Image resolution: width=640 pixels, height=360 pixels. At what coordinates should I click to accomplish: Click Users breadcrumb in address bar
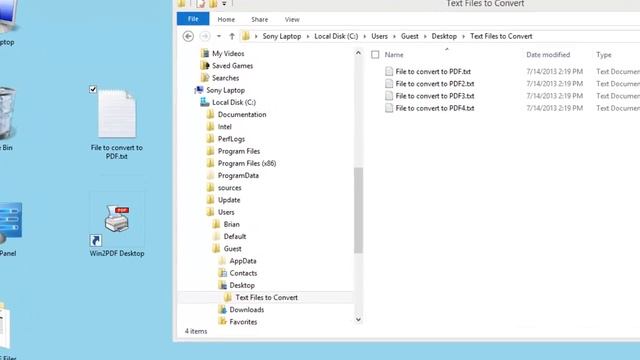379,36
